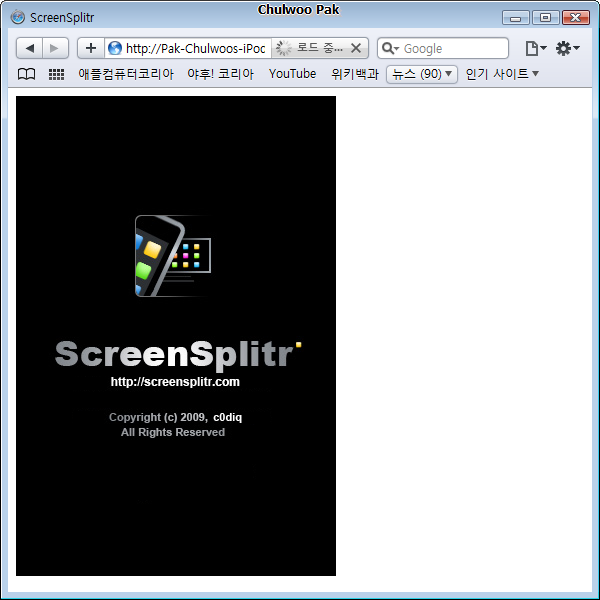Open Top Sites grid icon
This screenshot has height=600, width=600.
56,74
